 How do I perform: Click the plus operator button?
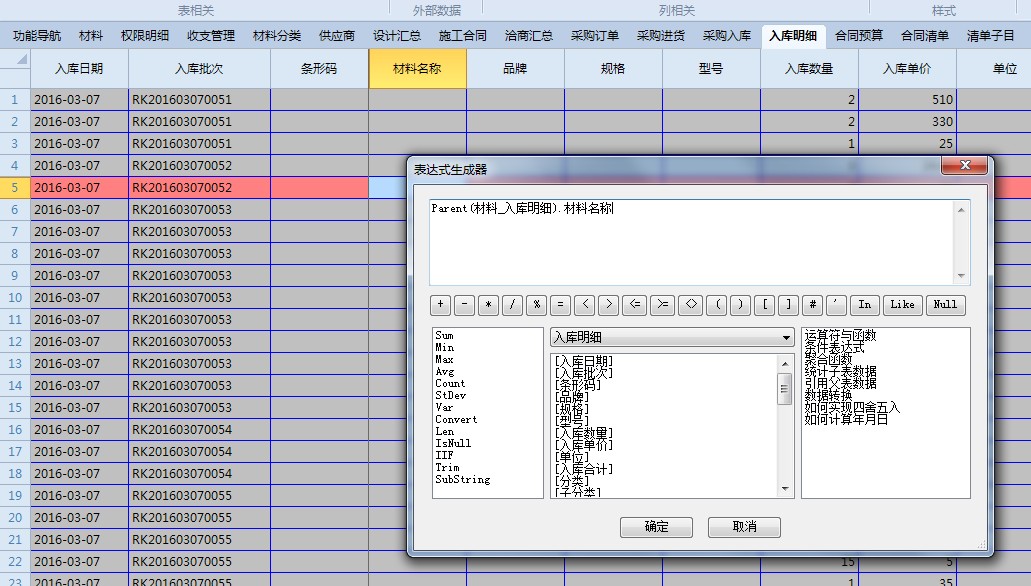[441, 305]
